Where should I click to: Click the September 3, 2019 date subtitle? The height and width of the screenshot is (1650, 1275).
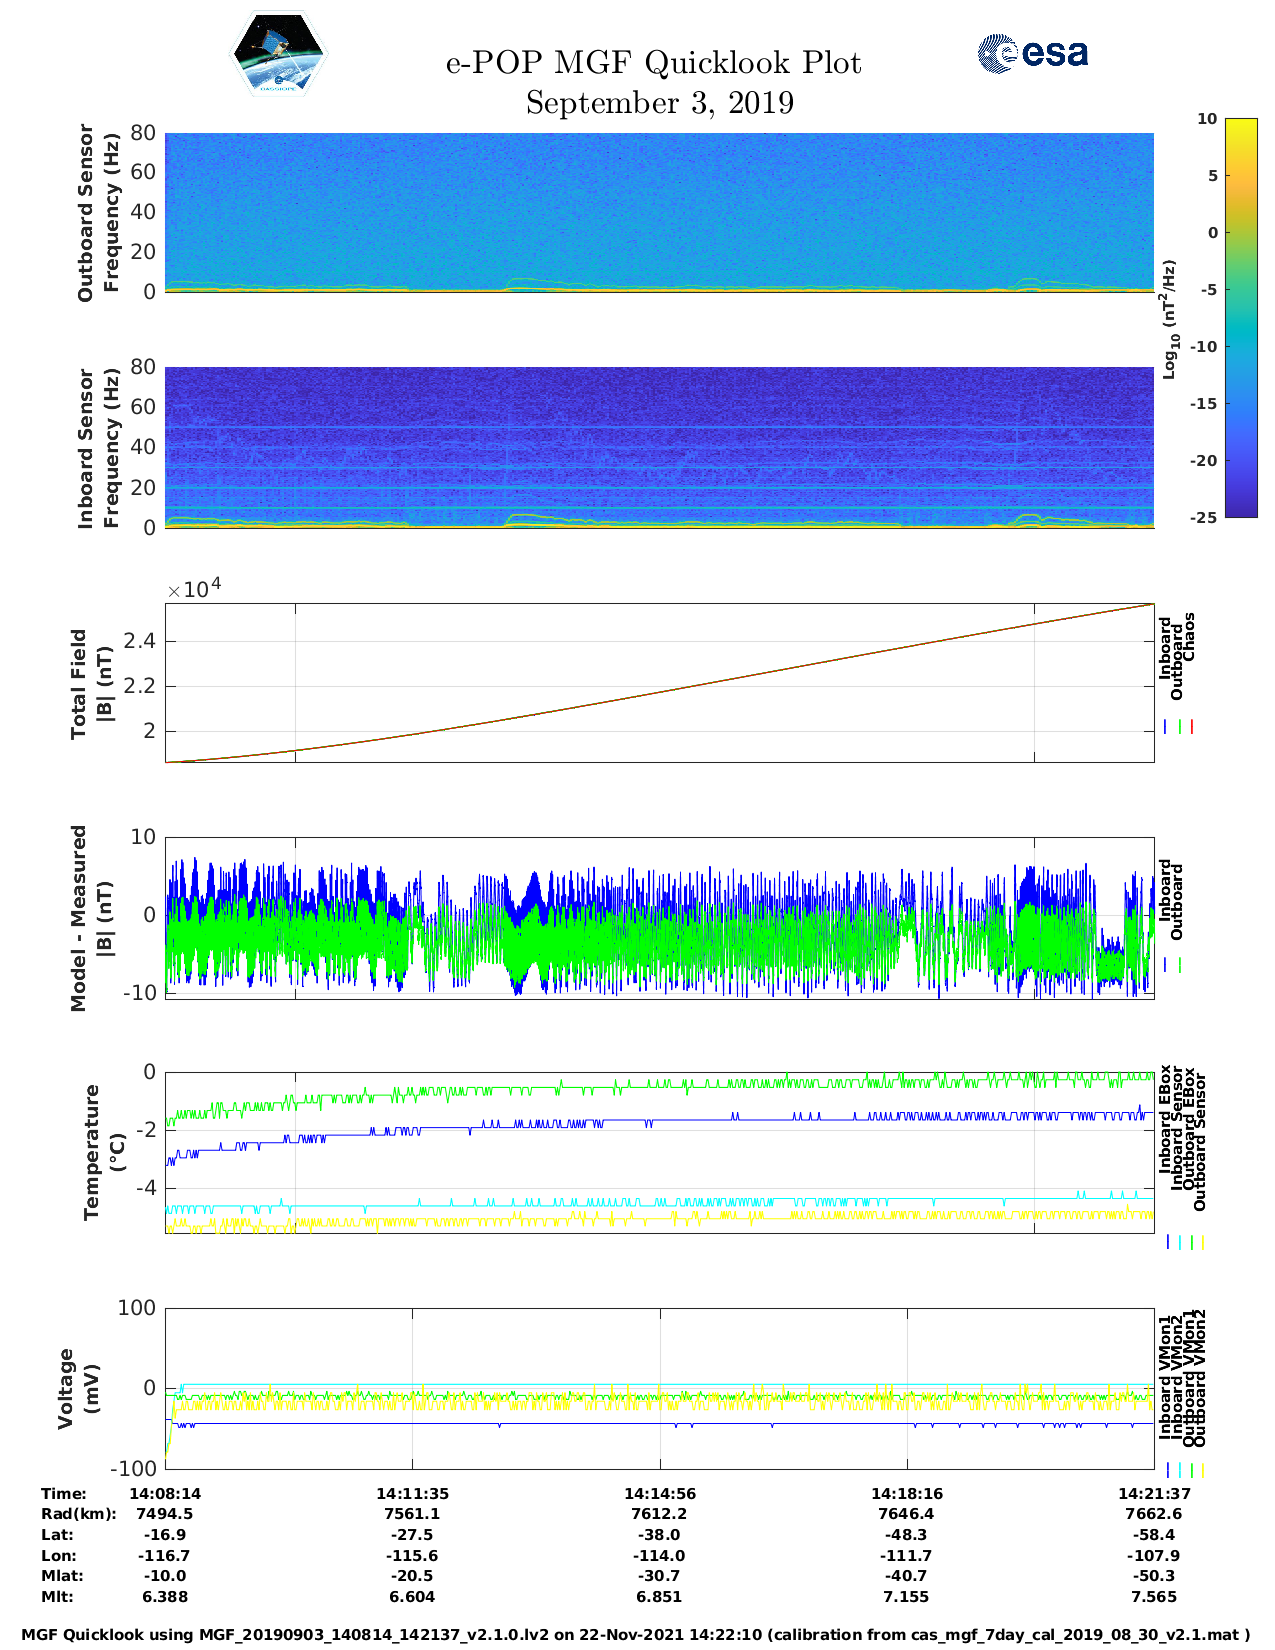click(659, 103)
